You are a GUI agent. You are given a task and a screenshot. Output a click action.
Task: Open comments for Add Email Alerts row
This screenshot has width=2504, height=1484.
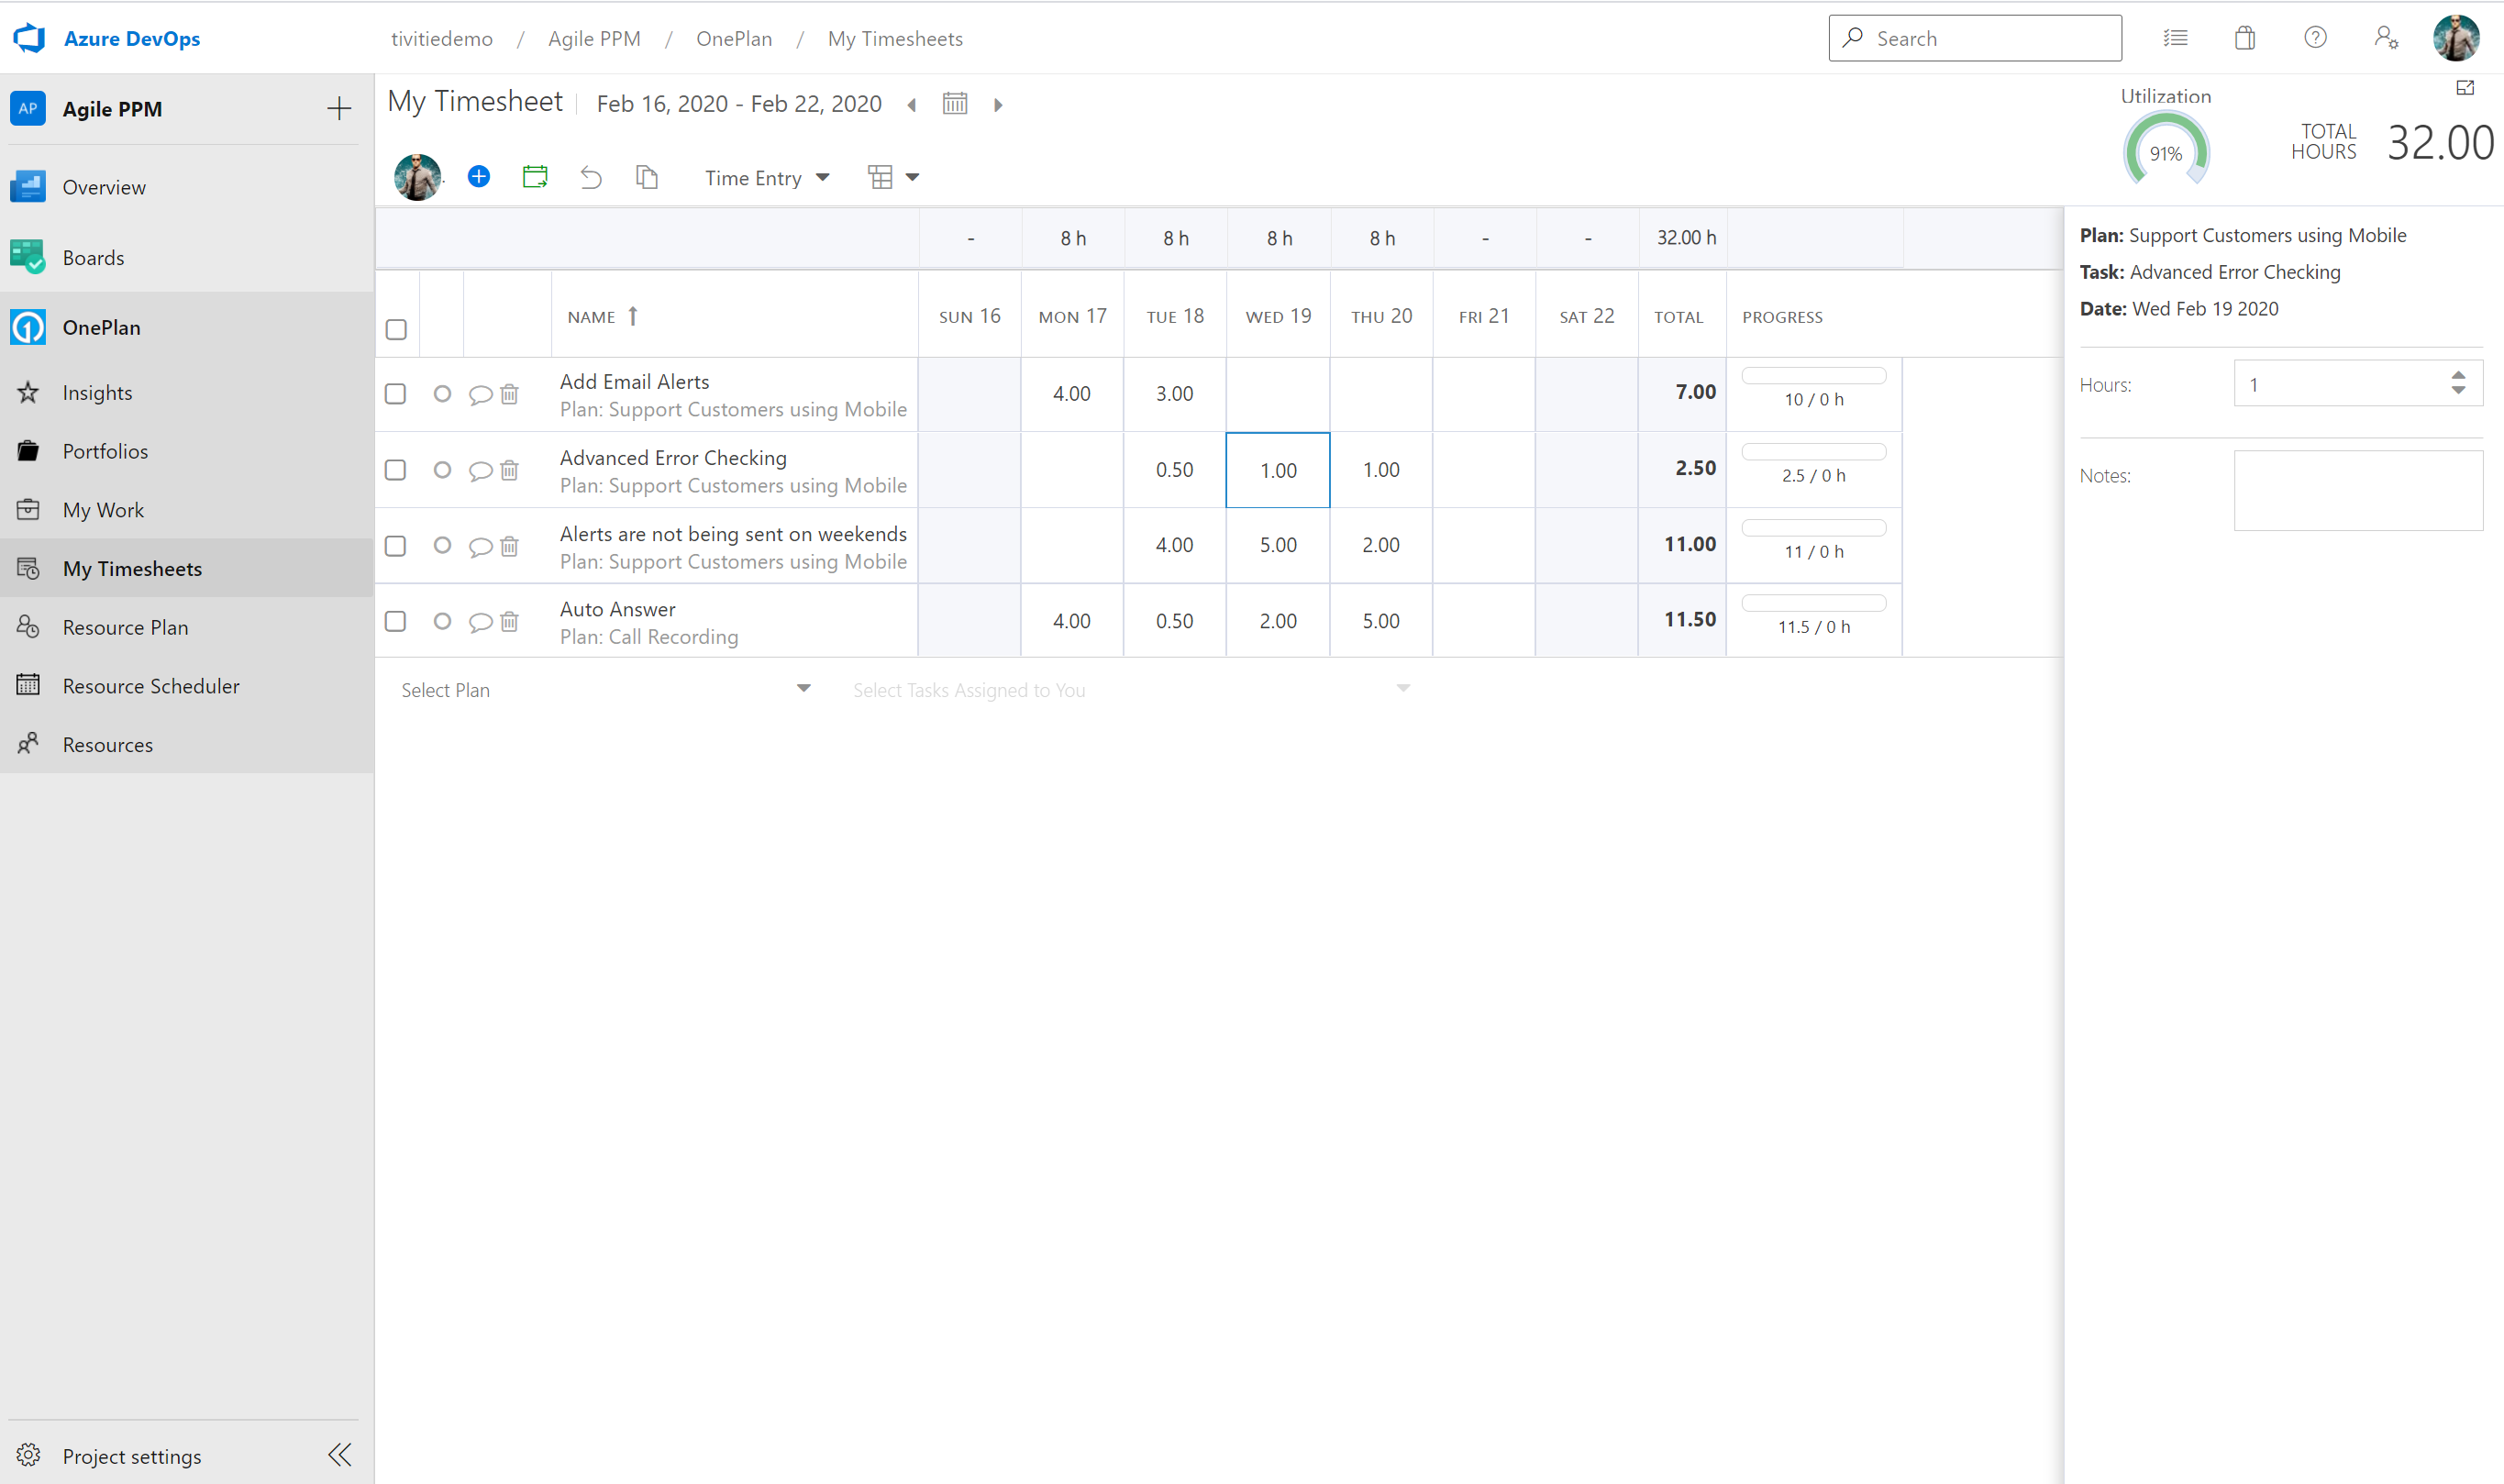click(480, 395)
